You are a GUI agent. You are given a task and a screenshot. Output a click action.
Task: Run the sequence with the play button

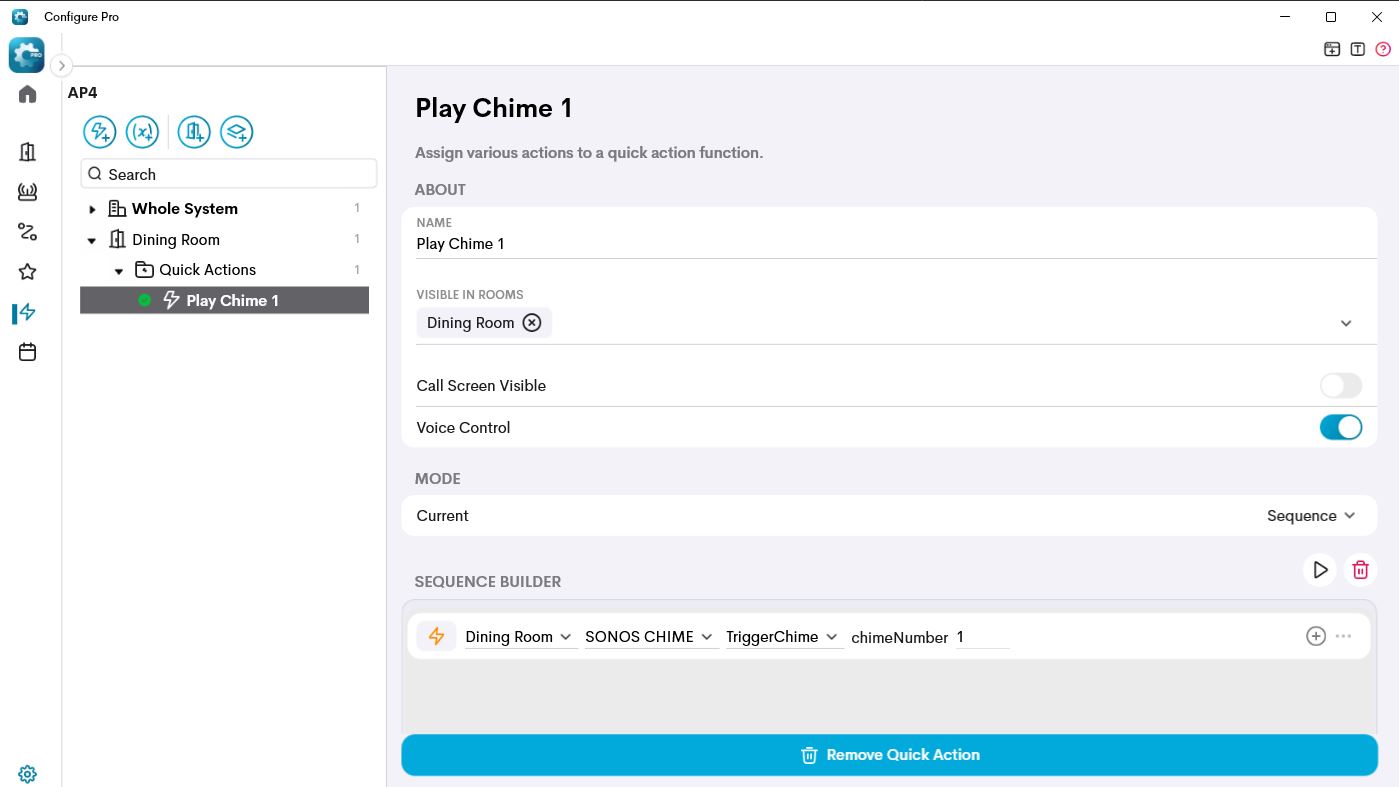1320,570
